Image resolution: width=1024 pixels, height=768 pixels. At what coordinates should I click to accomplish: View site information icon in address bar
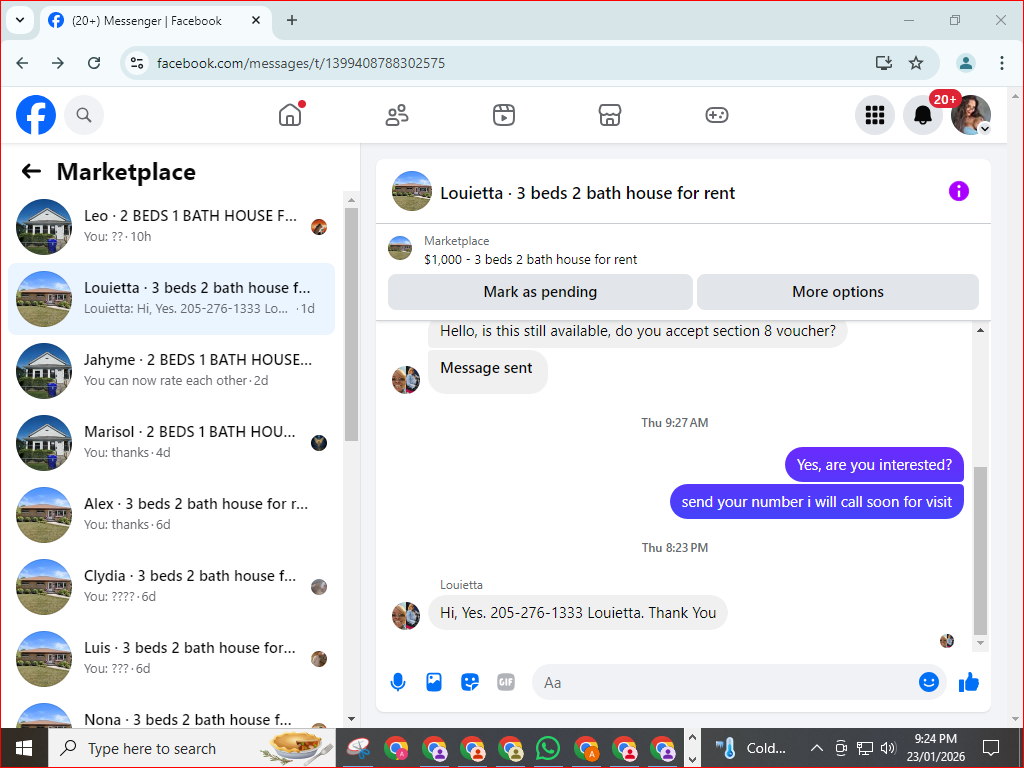tap(136, 63)
